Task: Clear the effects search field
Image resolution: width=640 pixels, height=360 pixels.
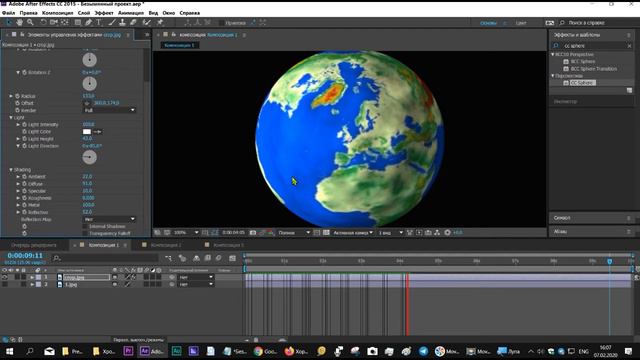Action: pos(629,46)
